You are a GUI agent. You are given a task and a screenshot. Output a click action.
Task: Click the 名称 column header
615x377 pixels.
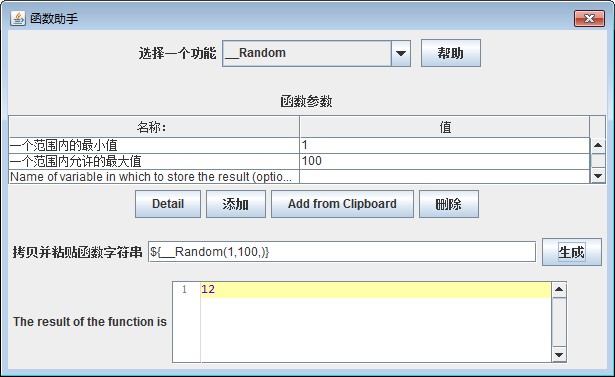pos(154,127)
